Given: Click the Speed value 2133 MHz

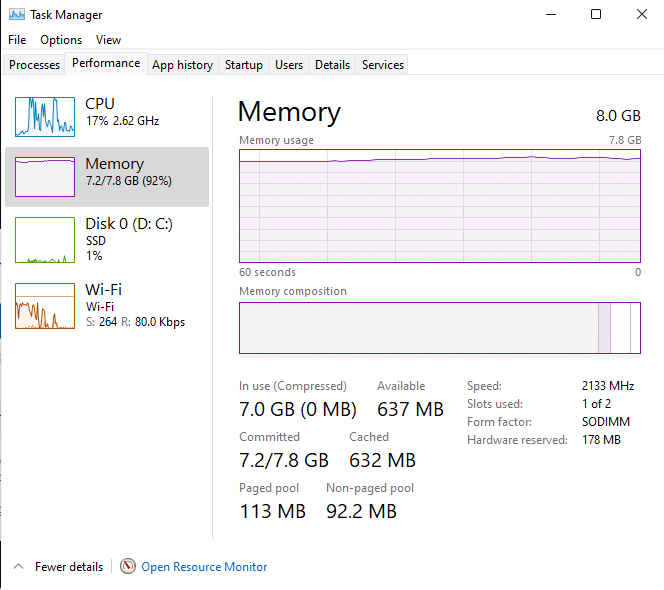Looking at the screenshot, I should pos(608,386).
